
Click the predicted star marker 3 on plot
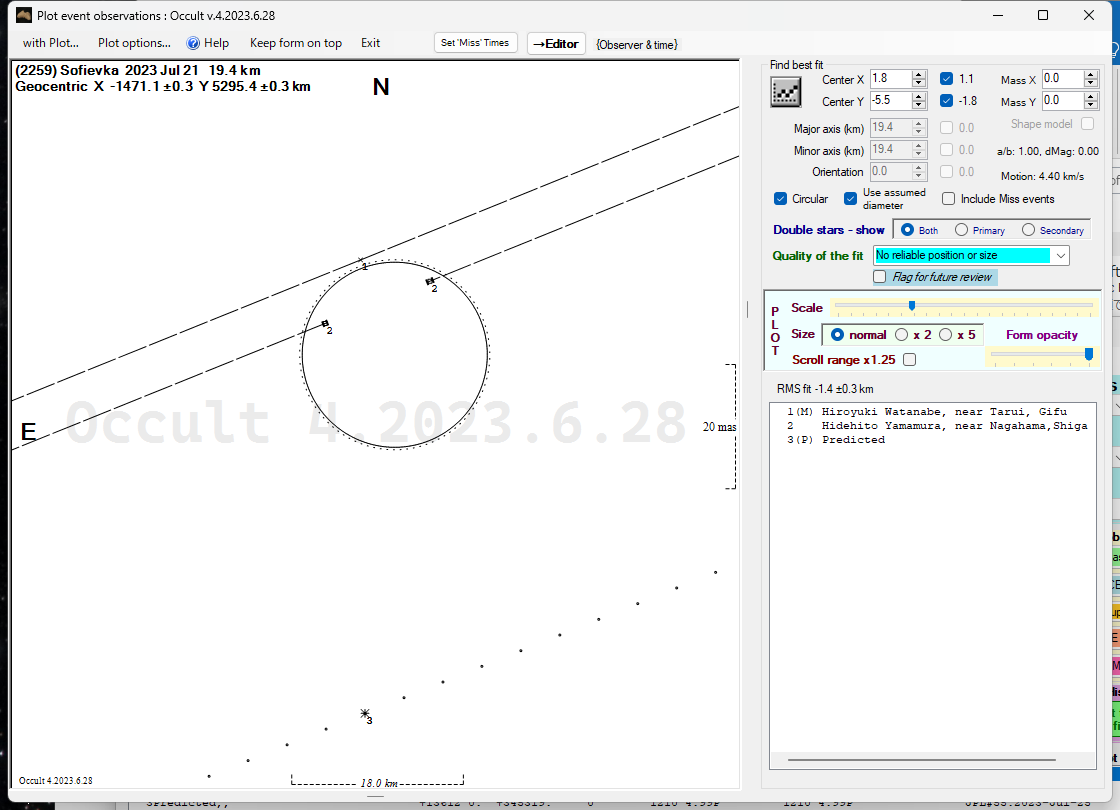click(365, 713)
